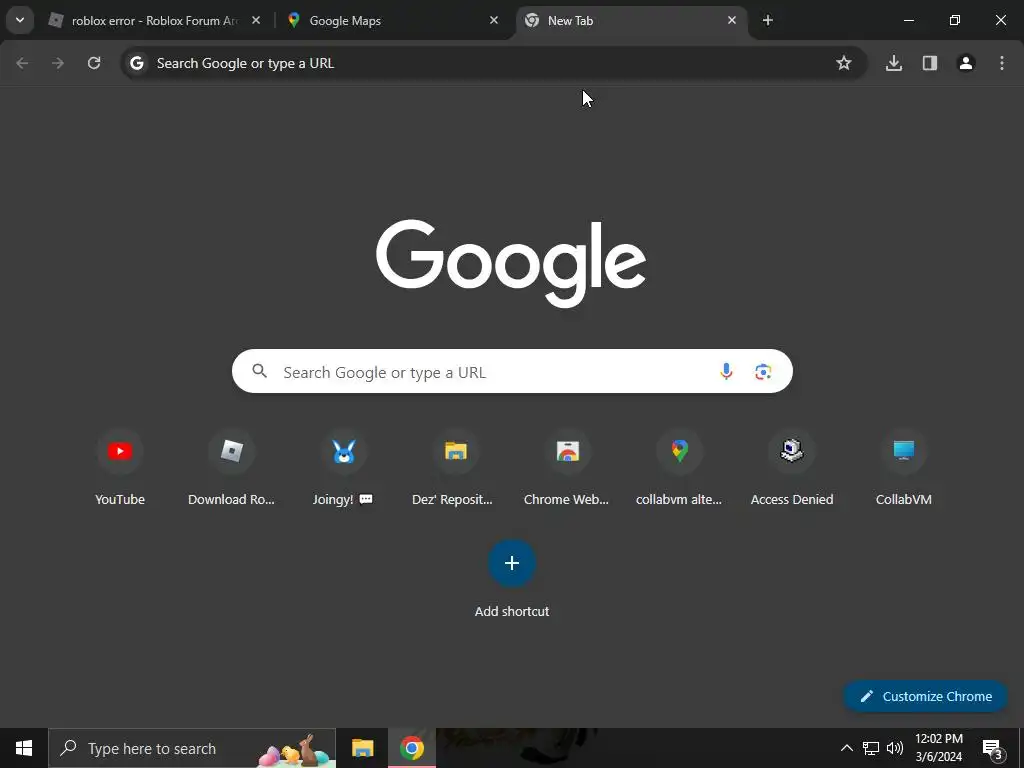
Task: Click the Chrome taskbar icon
Action: (412, 748)
